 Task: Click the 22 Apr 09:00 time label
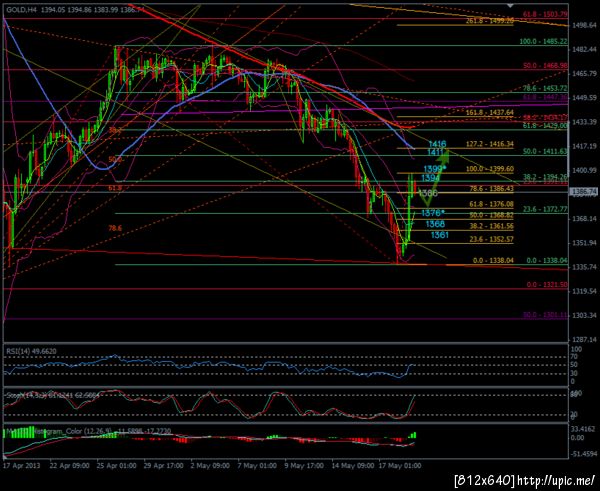[x=70, y=466]
